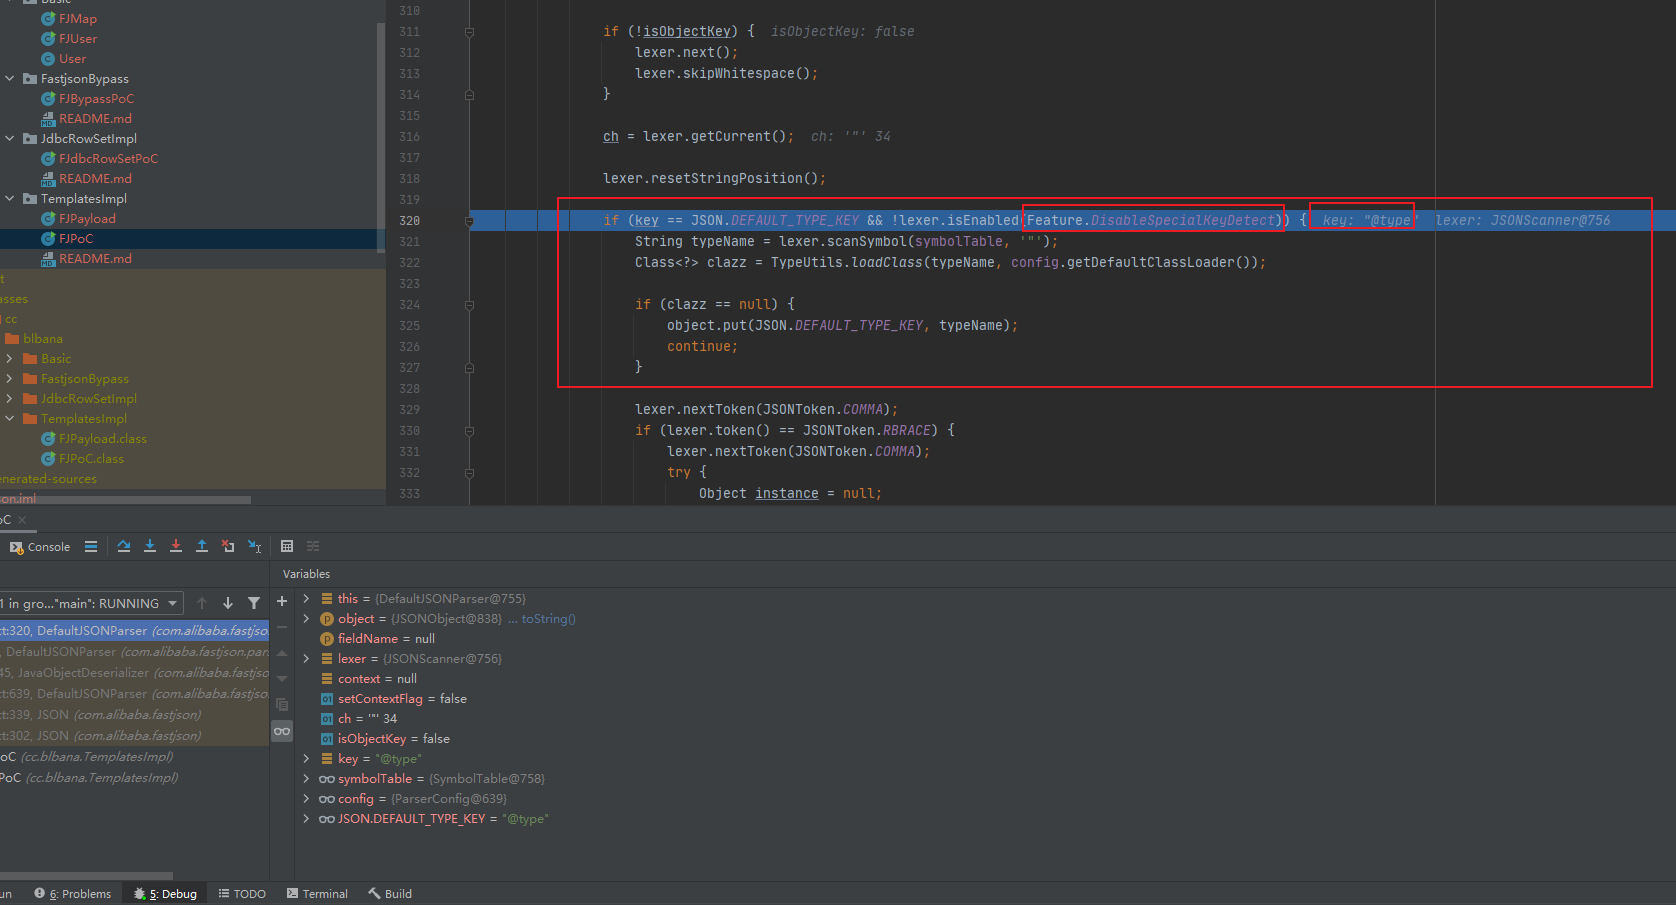This screenshot has height=905, width=1676.
Task: Click the Move Watch Down arrow
Action: click(282, 679)
